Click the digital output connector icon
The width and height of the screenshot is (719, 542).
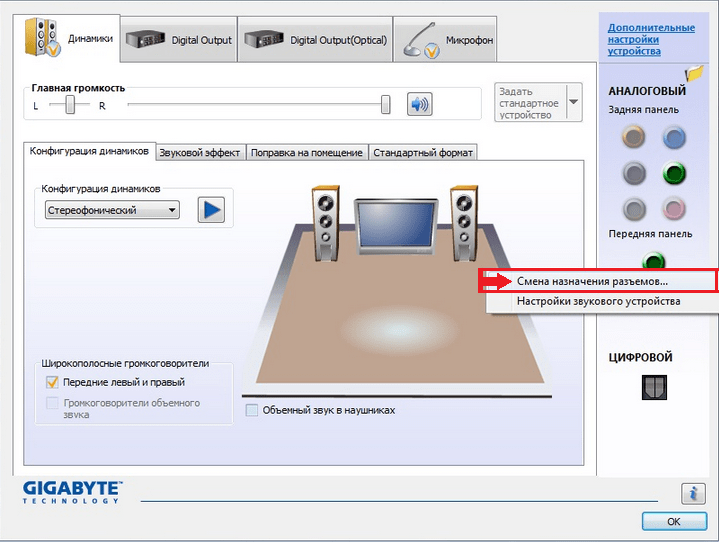pyautogui.click(x=654, y=387)
